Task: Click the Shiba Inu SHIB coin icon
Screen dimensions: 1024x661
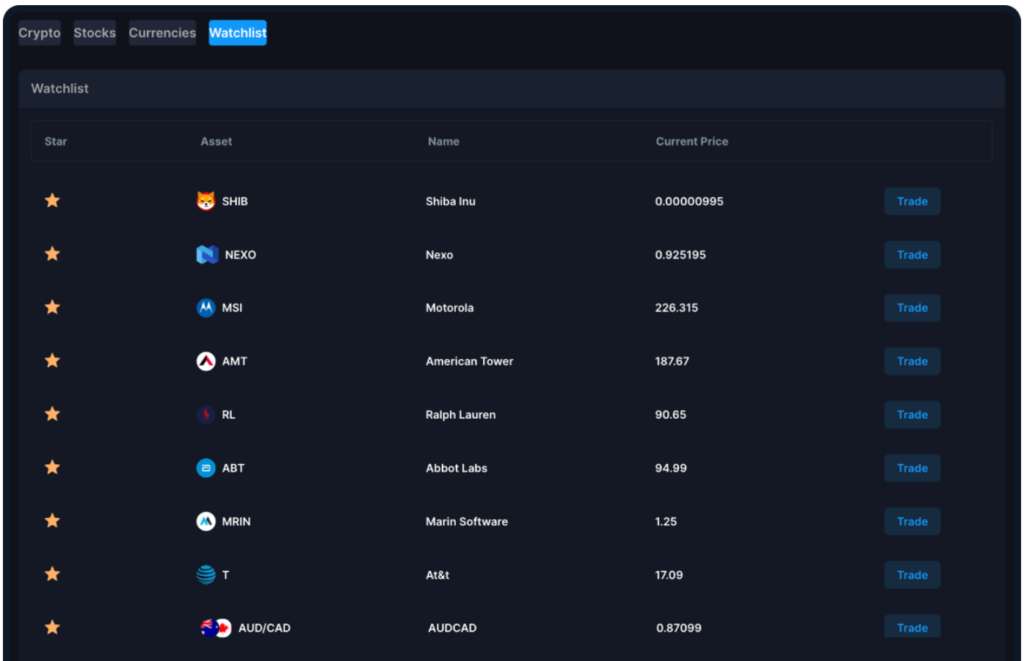Action: [206, 201]
